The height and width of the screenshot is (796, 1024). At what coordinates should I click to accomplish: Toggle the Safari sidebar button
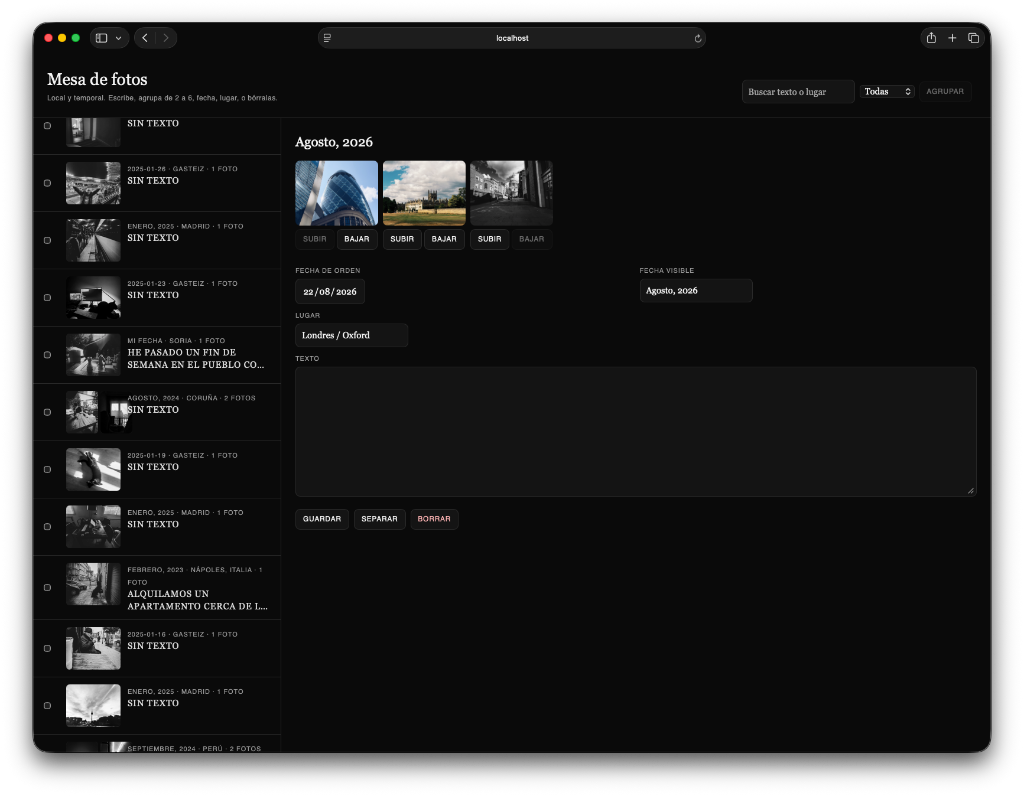[x=101, y=38]
